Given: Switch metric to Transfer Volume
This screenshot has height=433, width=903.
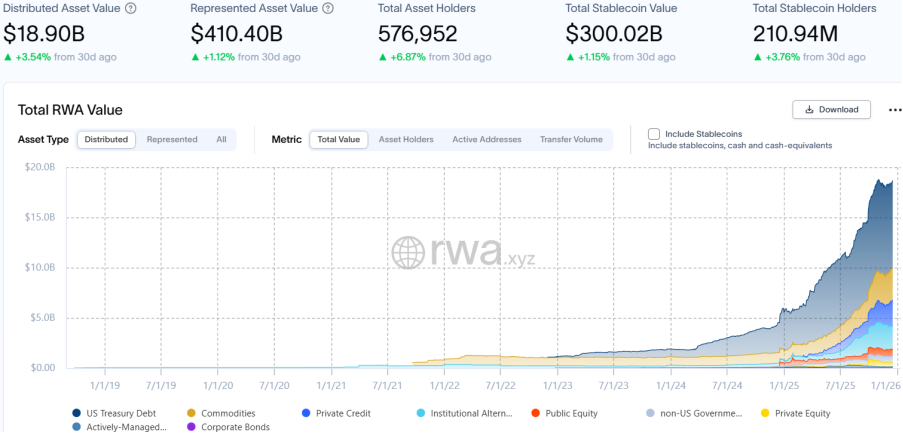Looking at the screenshot, I should point(571,140).
